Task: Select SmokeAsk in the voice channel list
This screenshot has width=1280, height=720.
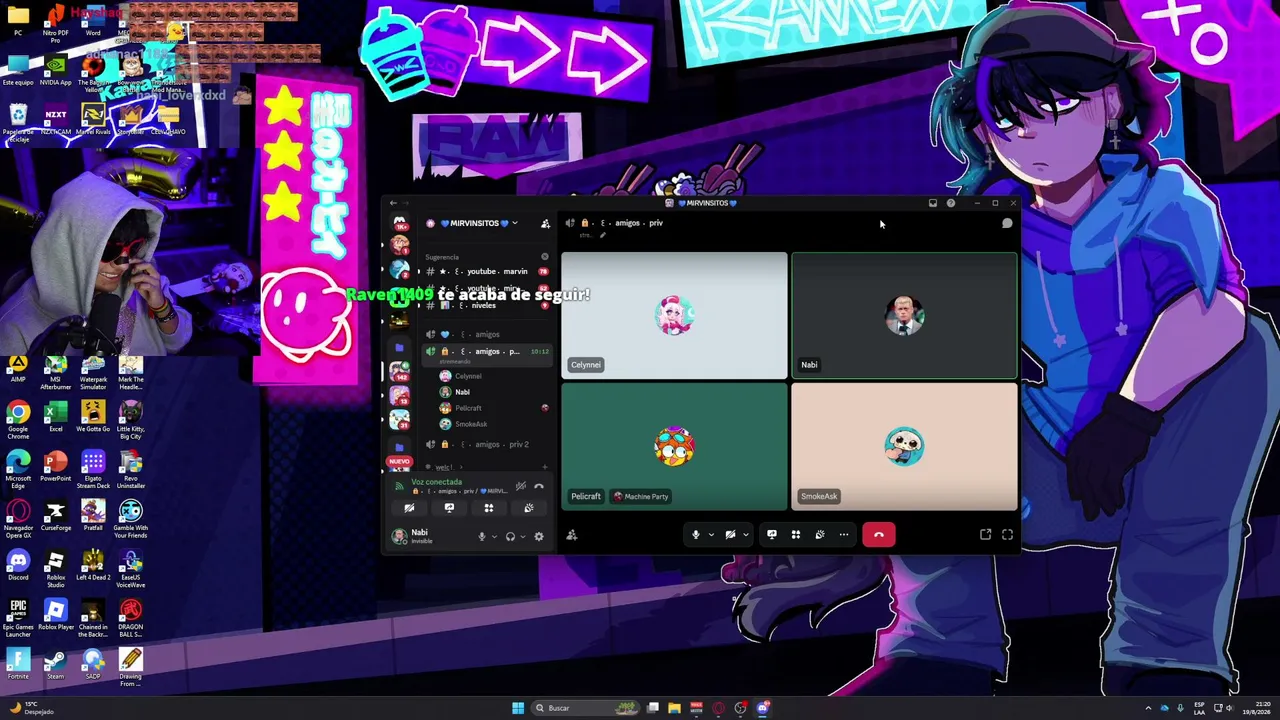Action: (494, 424)
